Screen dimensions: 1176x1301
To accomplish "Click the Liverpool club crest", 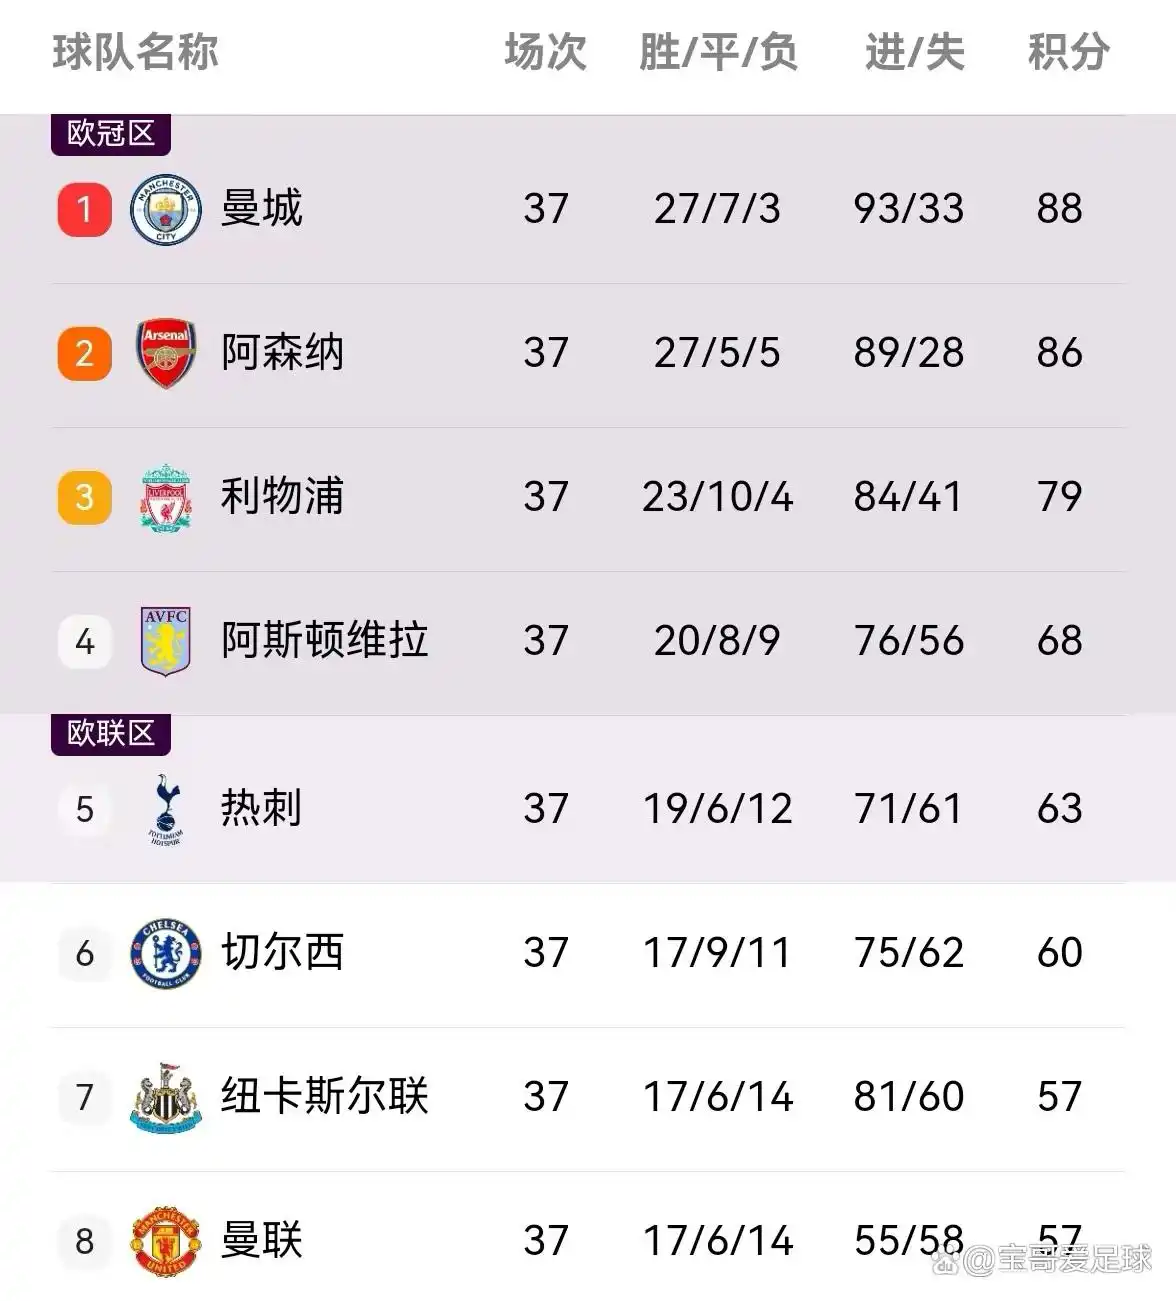I will click(x=166, y=497).
